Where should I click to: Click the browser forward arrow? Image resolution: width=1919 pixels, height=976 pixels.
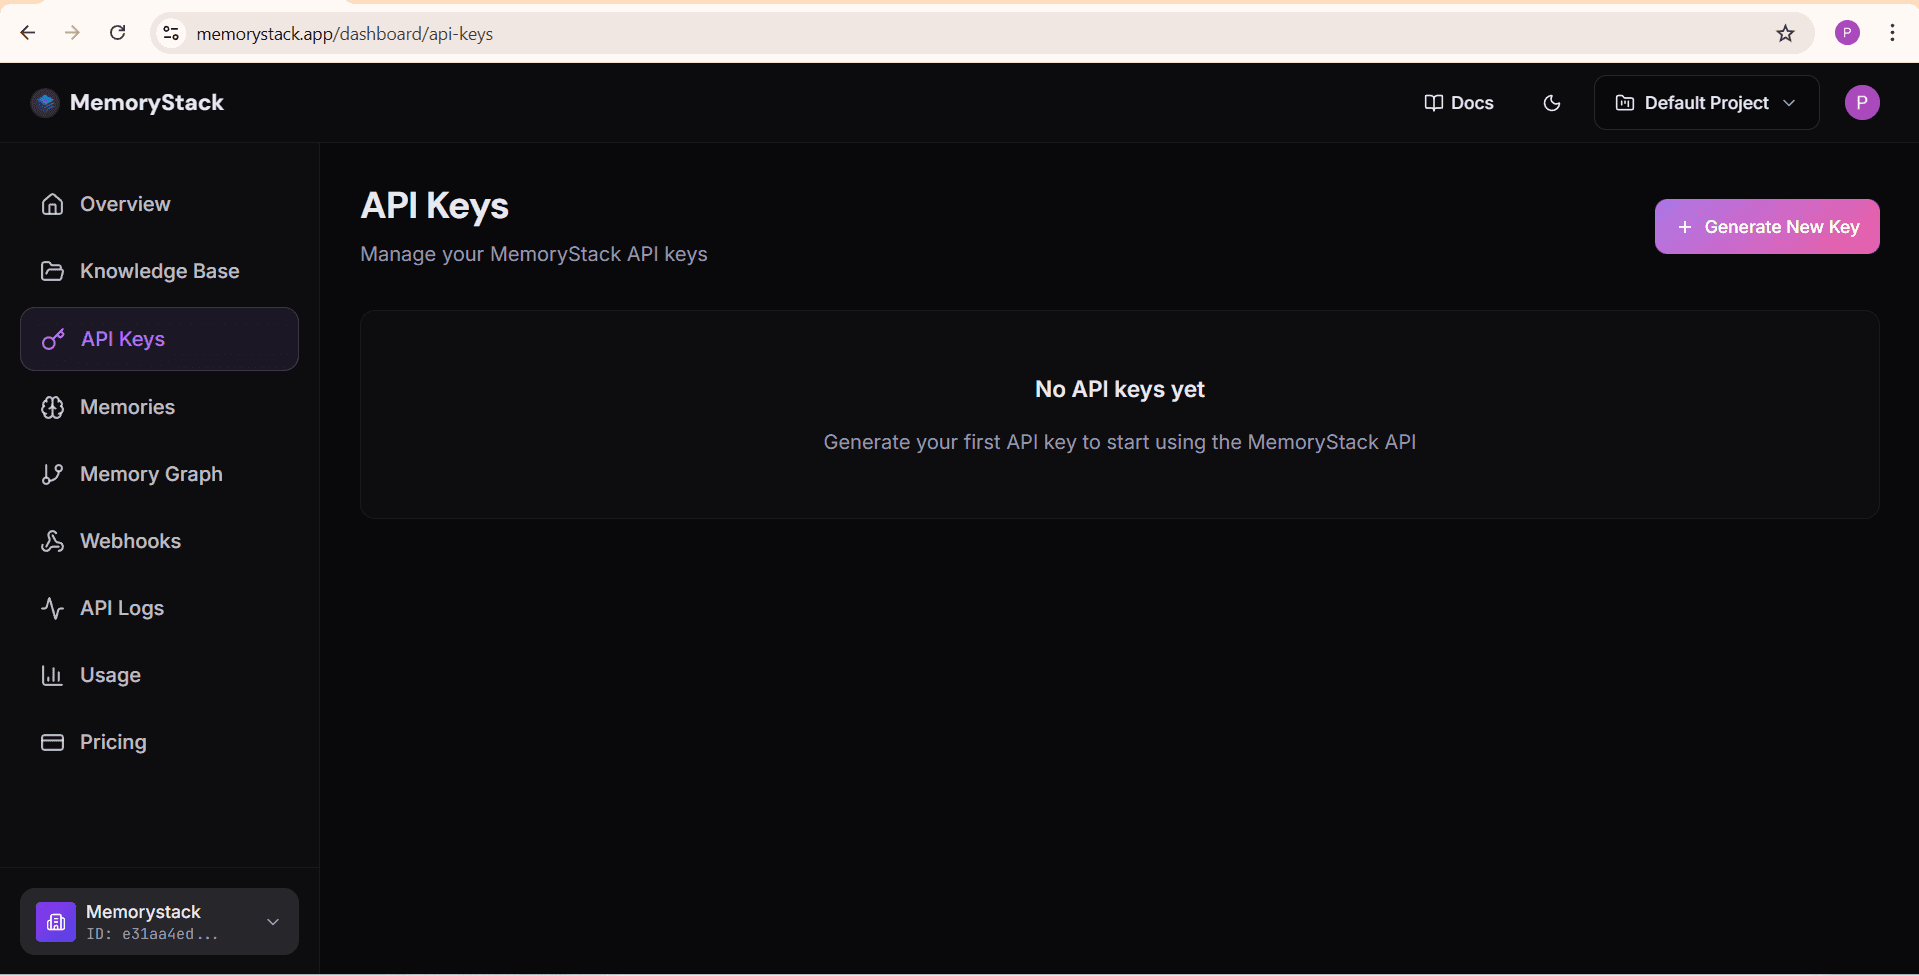click(72, 33)
